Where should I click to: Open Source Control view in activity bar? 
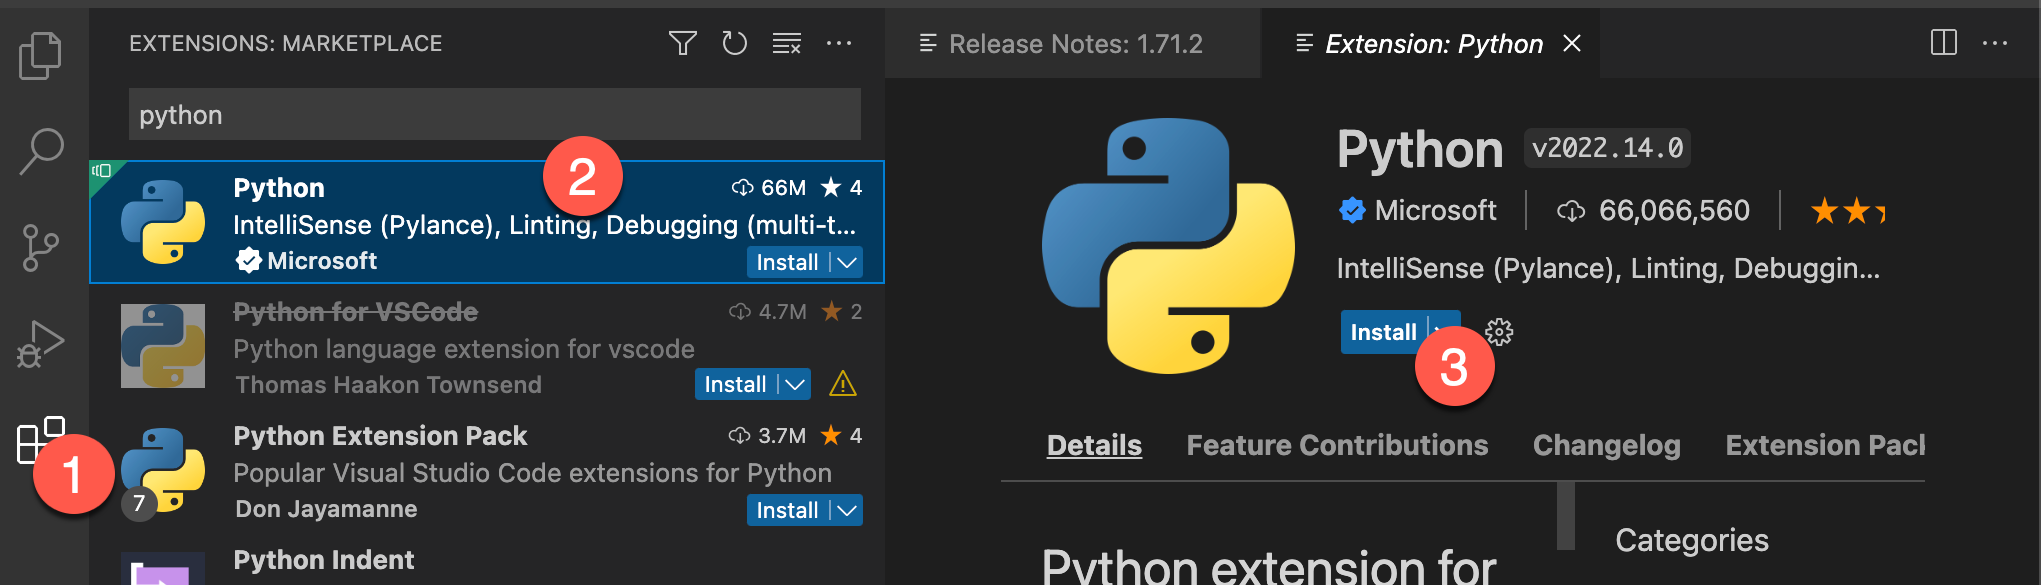coord(40,247)
